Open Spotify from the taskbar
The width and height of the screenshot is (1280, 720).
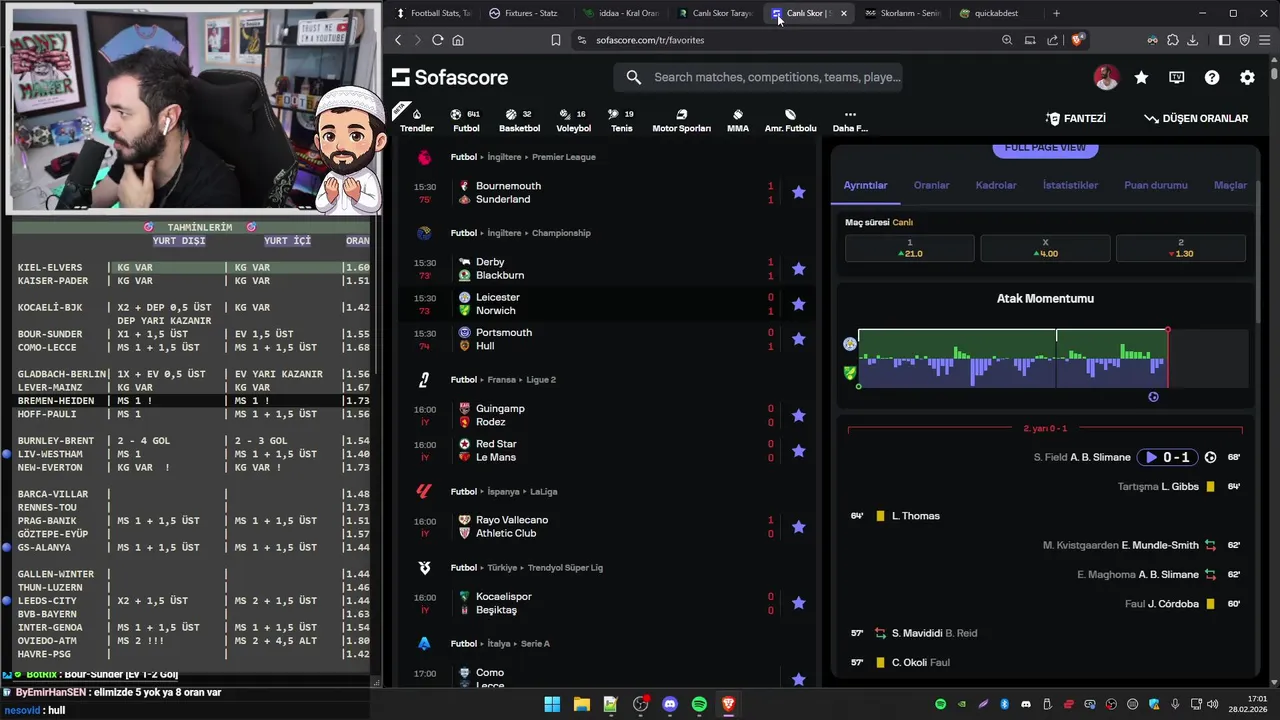699,704
